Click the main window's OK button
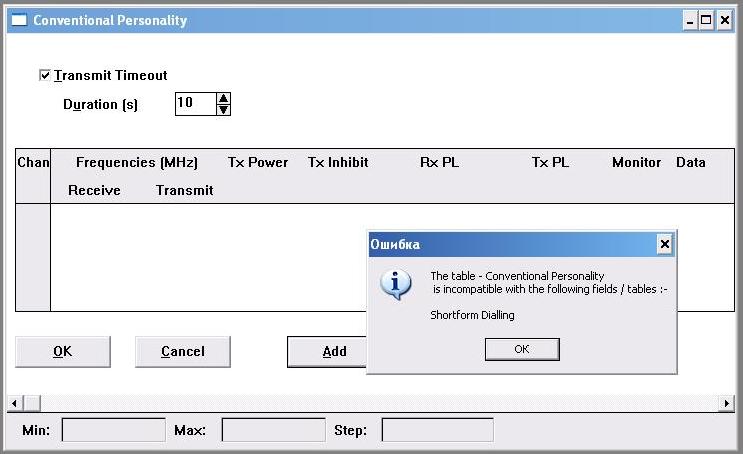This screenshot has height=454, width=743. (x=62, y=351)
